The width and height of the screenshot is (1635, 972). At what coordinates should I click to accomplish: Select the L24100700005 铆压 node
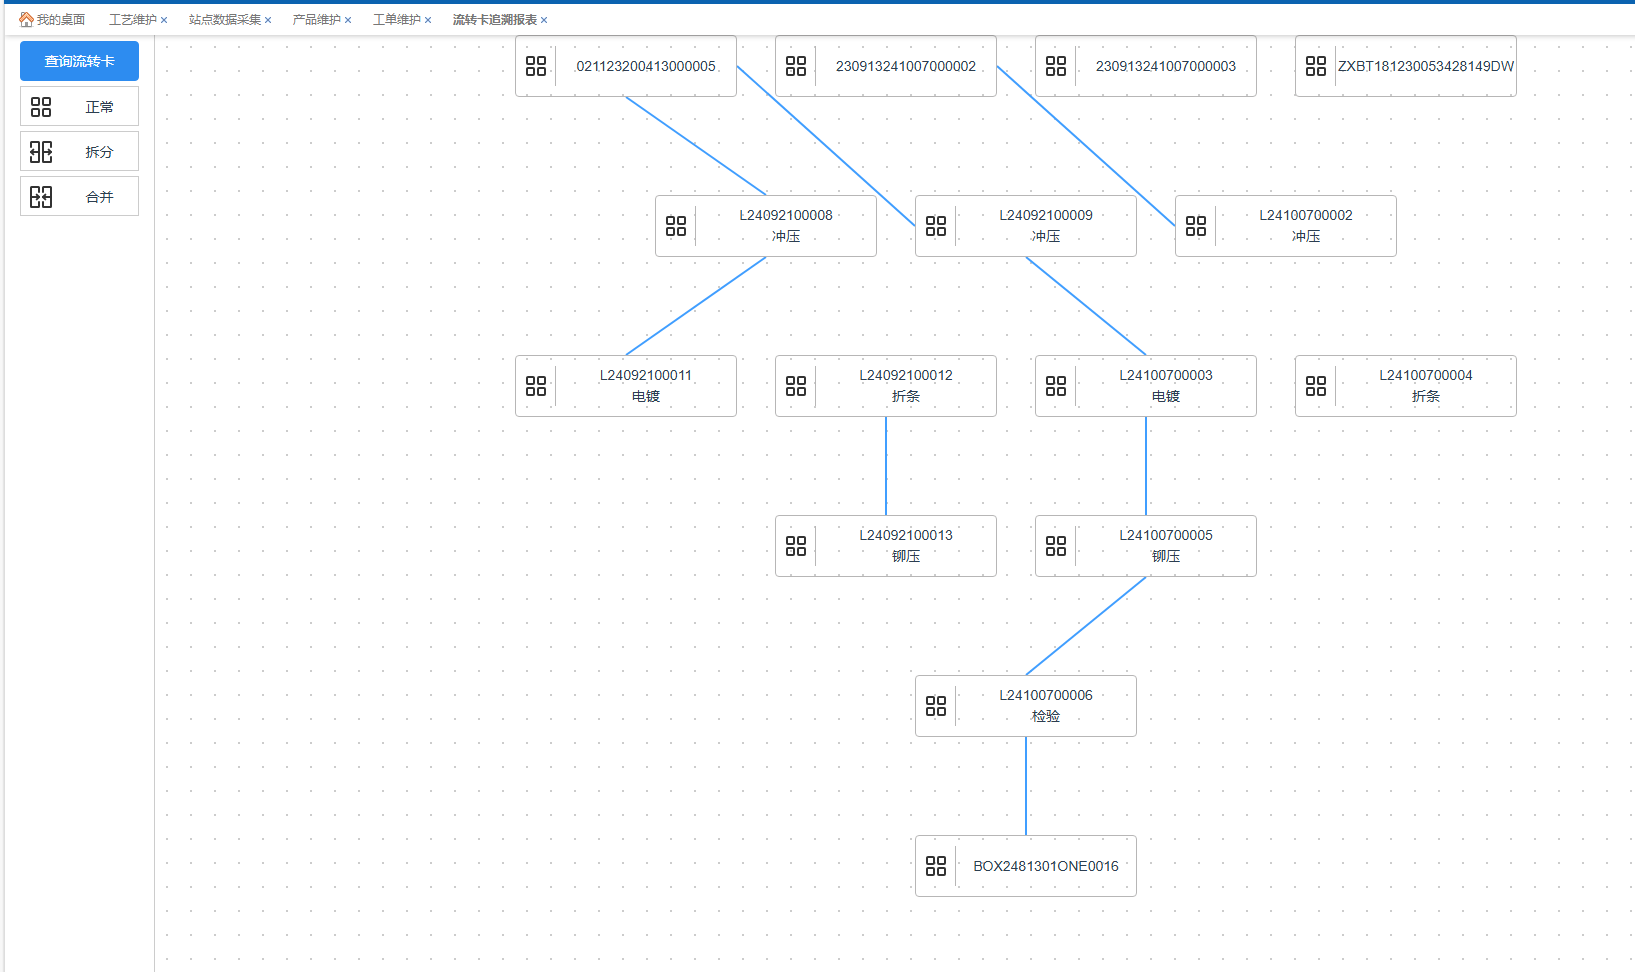1165,546
